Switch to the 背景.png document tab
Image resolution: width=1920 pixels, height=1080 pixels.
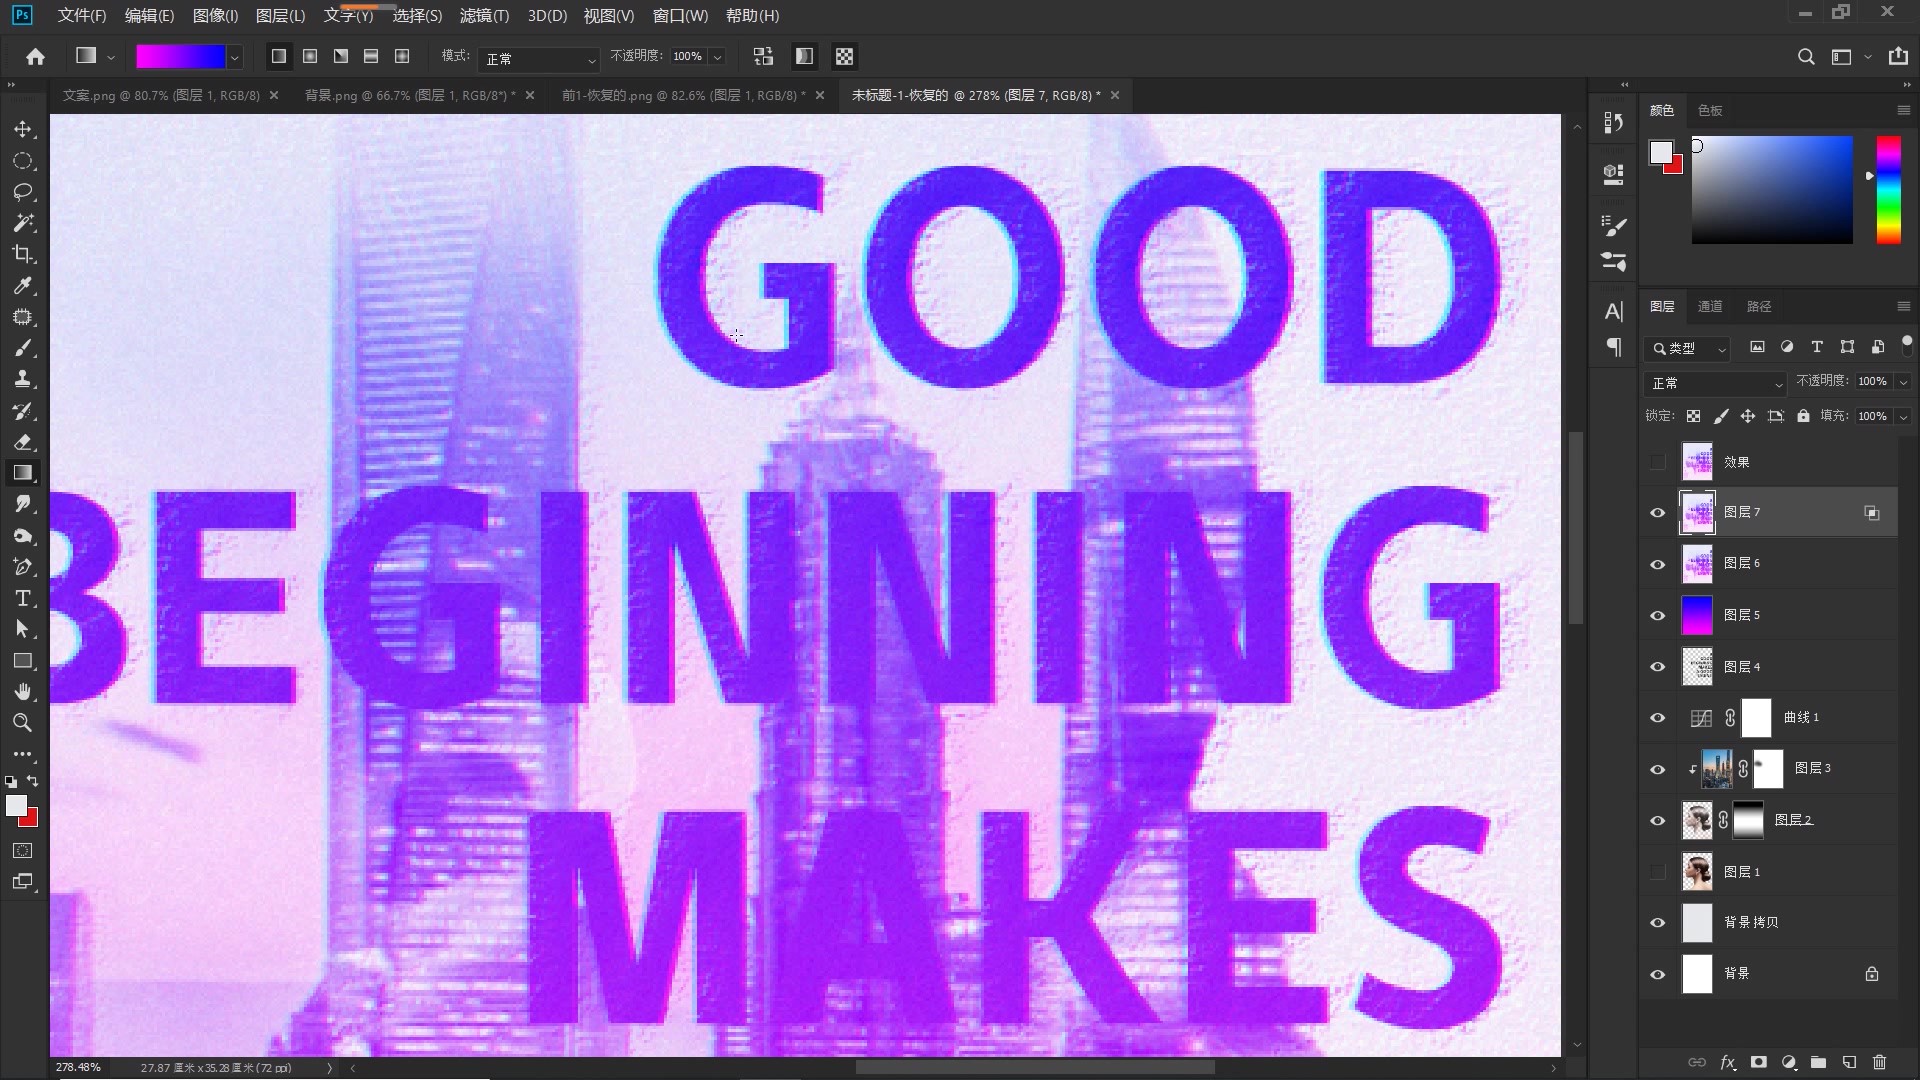pyautogui.click(x=410, y=95)
